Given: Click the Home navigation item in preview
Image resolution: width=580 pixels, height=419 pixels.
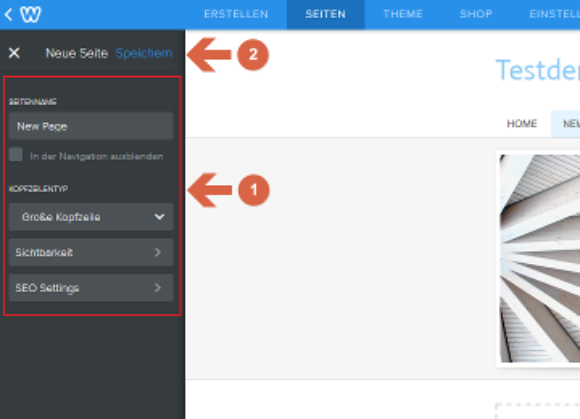Looking at the screenshot, I should tap(522, 124).
